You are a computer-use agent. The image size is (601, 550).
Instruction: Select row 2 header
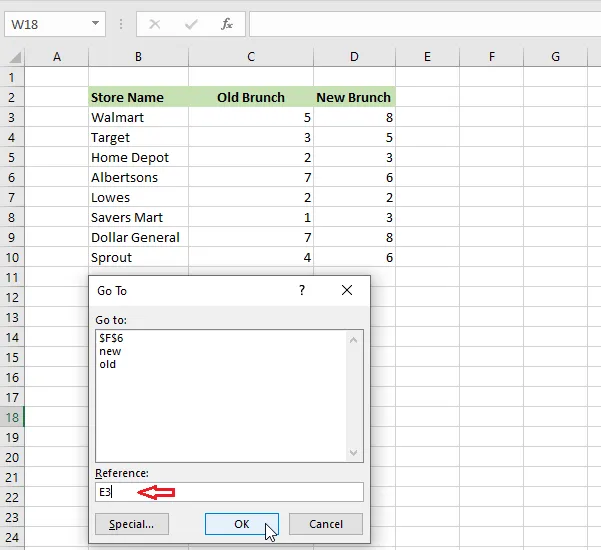[x=11, y=97]
